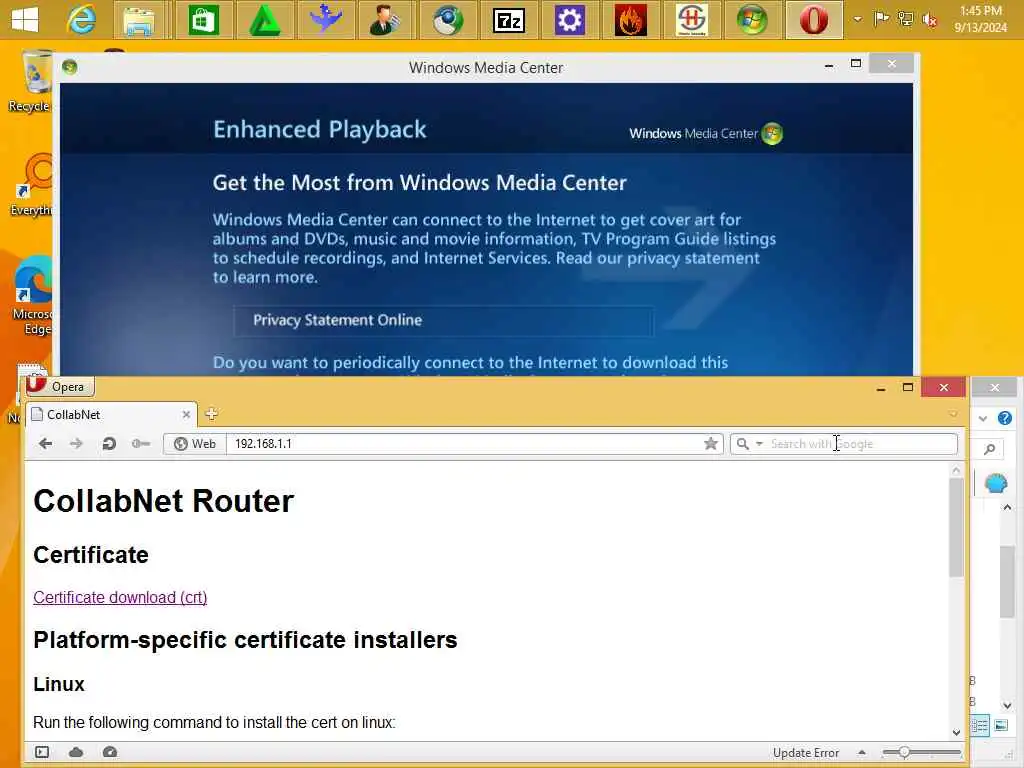Open the blue-green globe taskbar app
Screen dimensions: 1024x768
click(448, 20)
